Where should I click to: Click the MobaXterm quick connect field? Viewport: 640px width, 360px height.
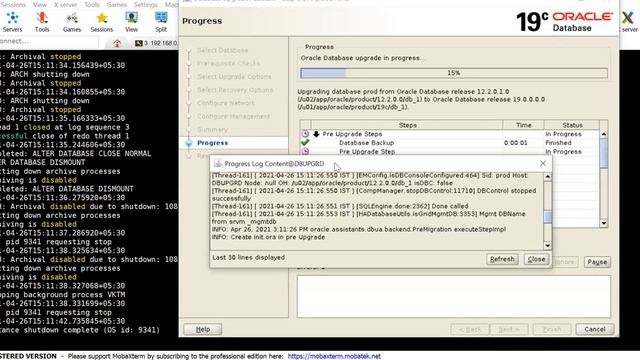point(49,42)
